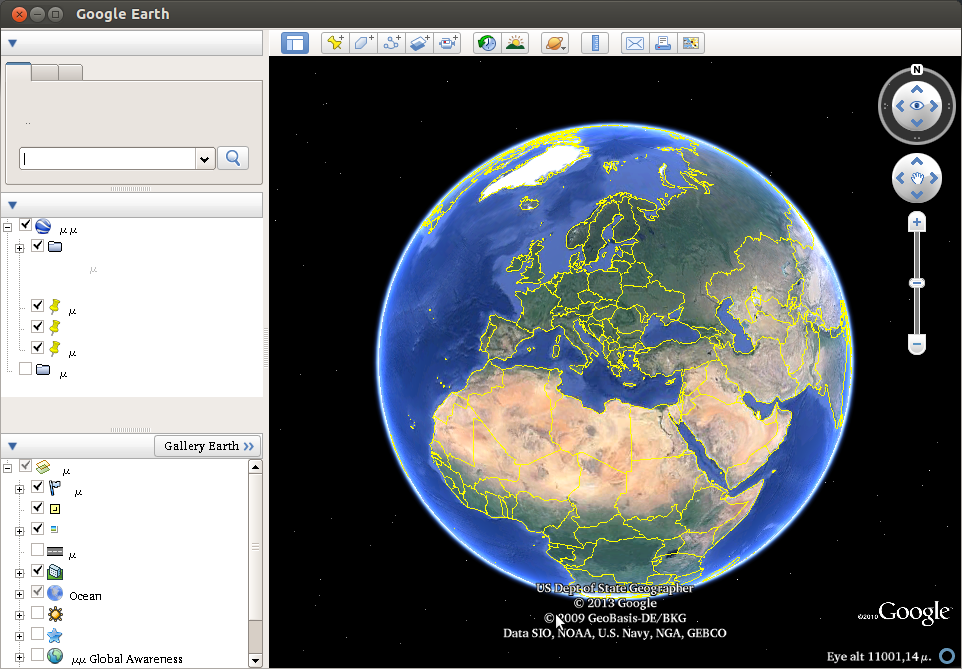Screen dimensions: 962x669
Task: Expand the checked folder under My Places
Action: [x=20, y=248]
